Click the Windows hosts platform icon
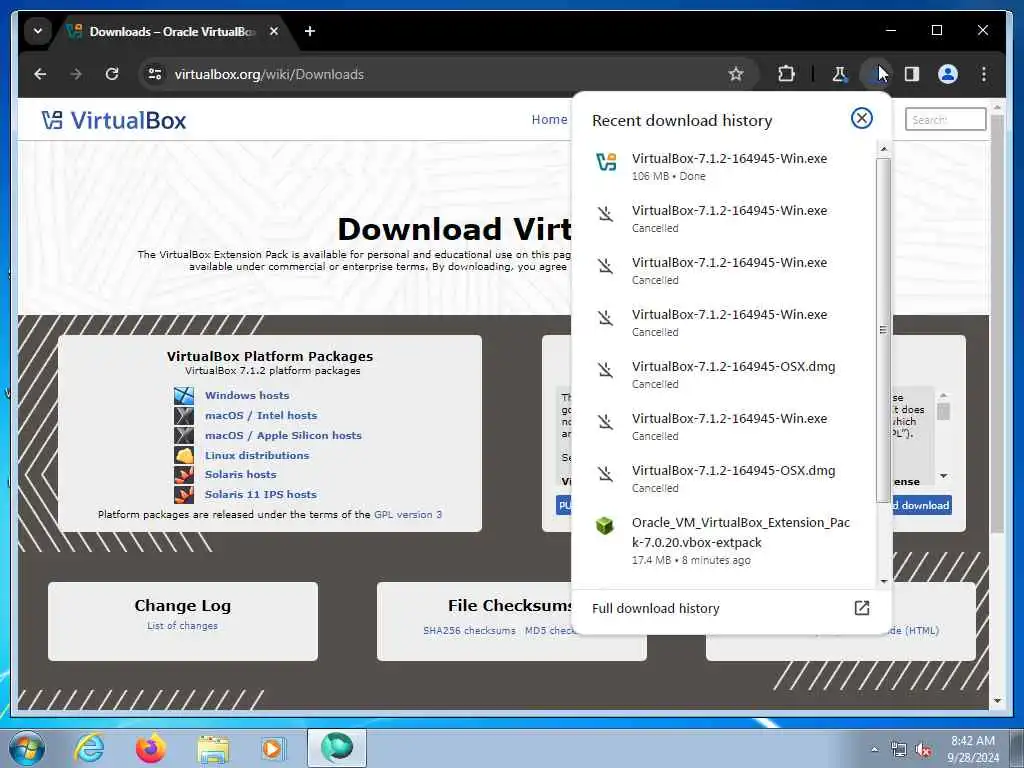1024x768 pixels. pyautogui.click(x=184, y=396)
